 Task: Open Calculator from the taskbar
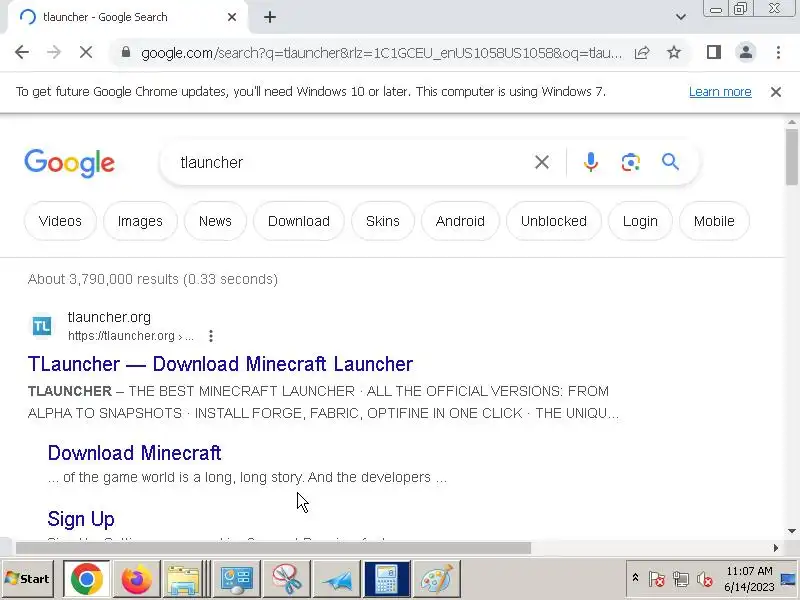387,579
